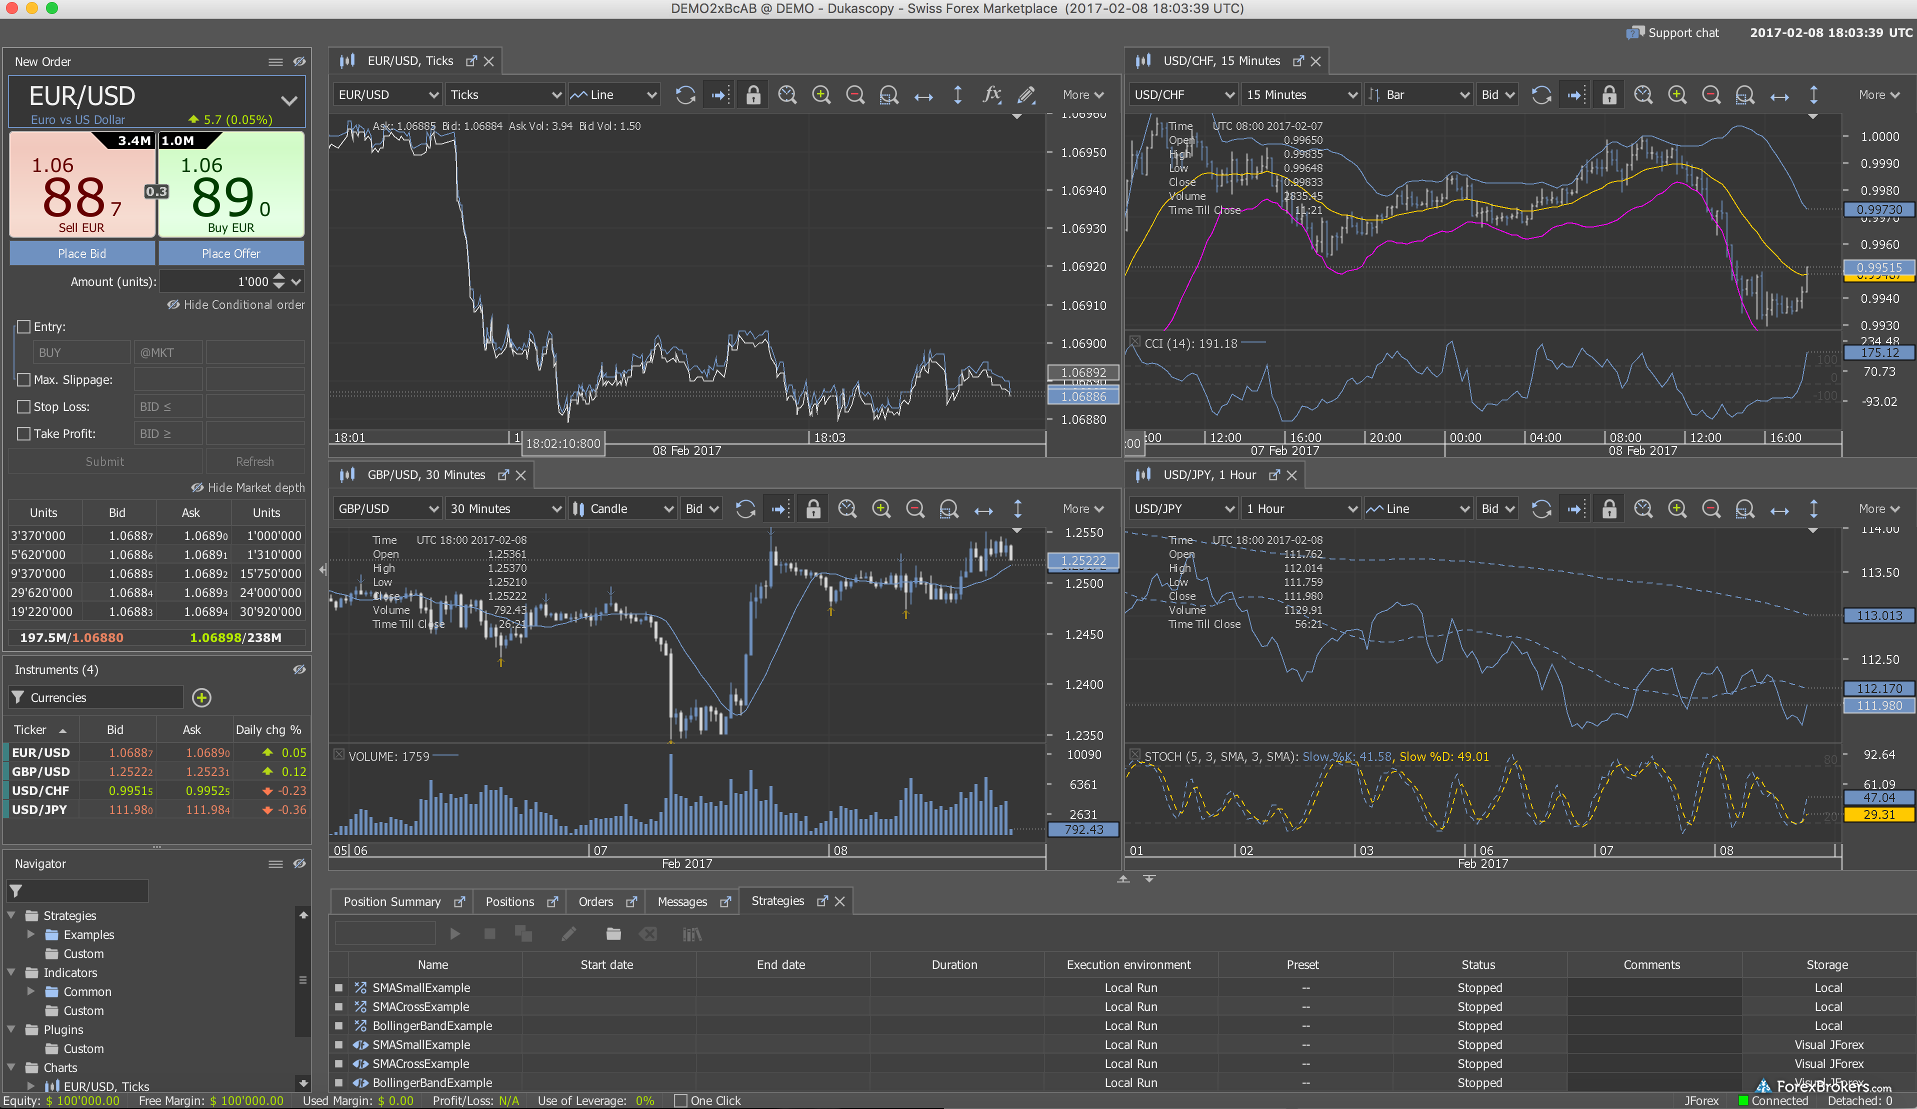Click the Place Bid button
The width and height of the screenshot is (1917, 1109).
[x=82, y=254]
